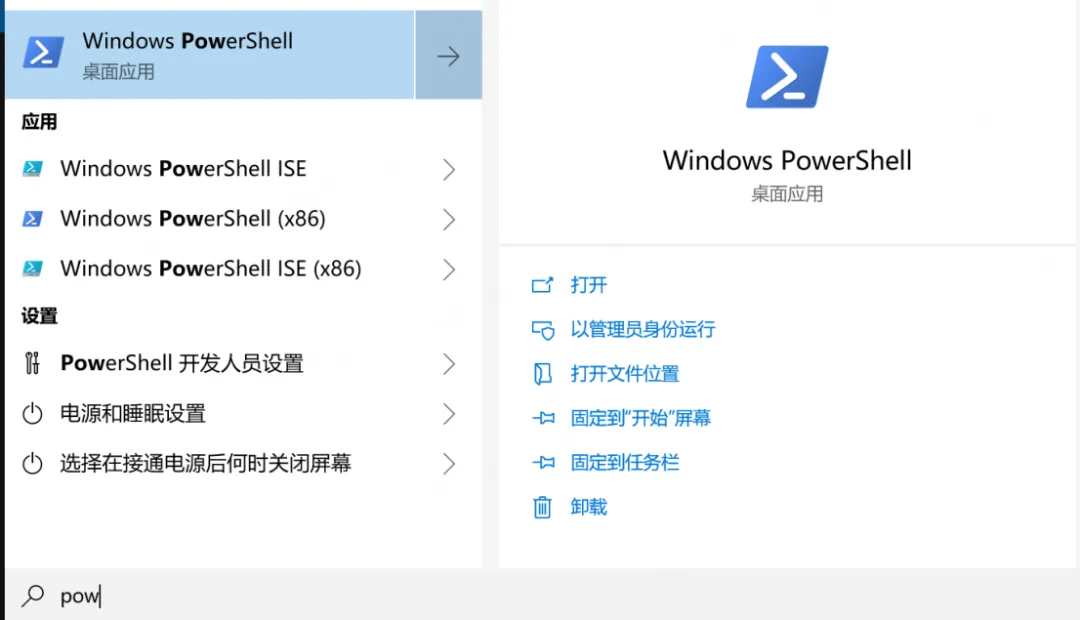1080x620 pixels.
Task: Click the large PowerShell icon in details pane
Action: click(787, 77)
